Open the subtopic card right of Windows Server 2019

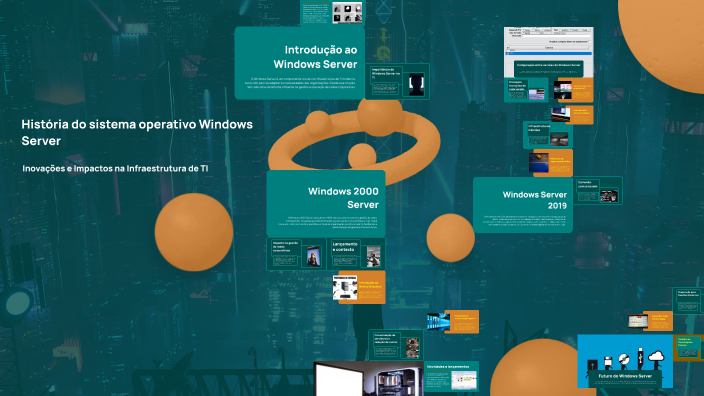[x=598, y=191]
